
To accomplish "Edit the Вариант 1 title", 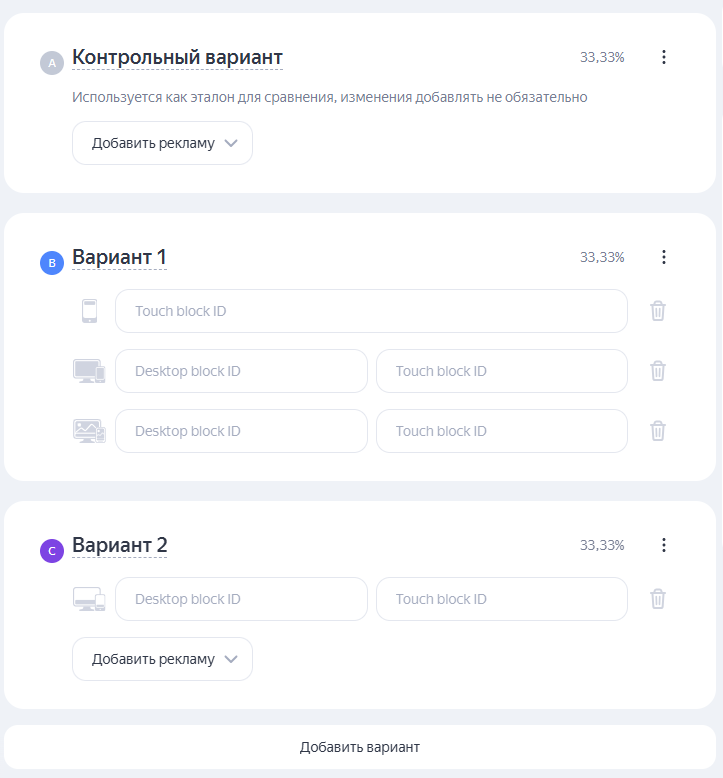I will click(x=119, y=258).
